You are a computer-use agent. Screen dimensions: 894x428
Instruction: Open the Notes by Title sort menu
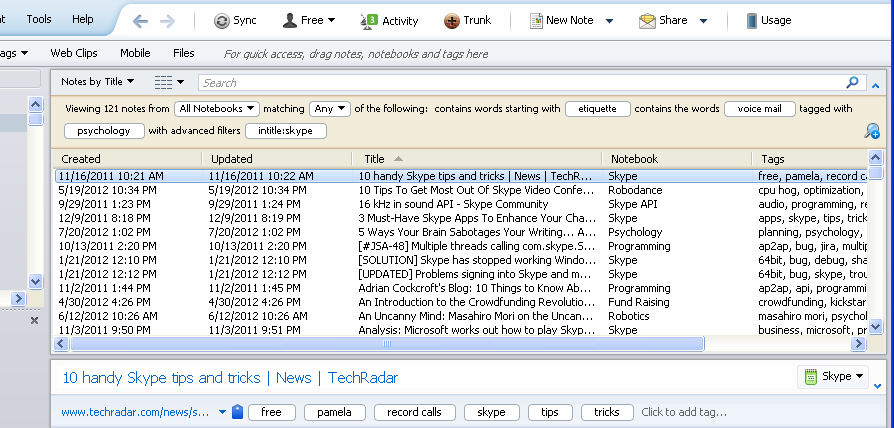(x=97, y=81)
